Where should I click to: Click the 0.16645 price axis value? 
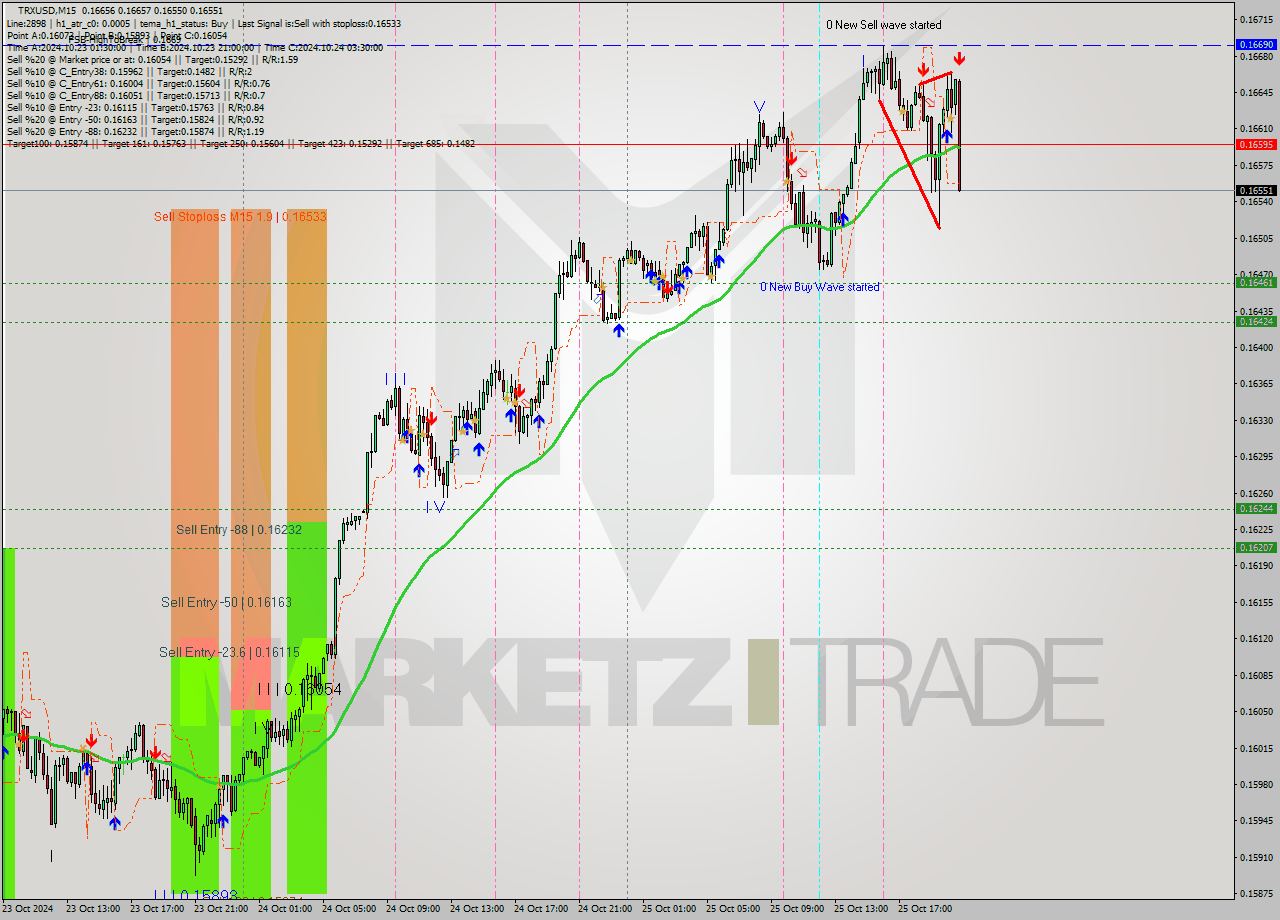click(x=1256, y=92)
